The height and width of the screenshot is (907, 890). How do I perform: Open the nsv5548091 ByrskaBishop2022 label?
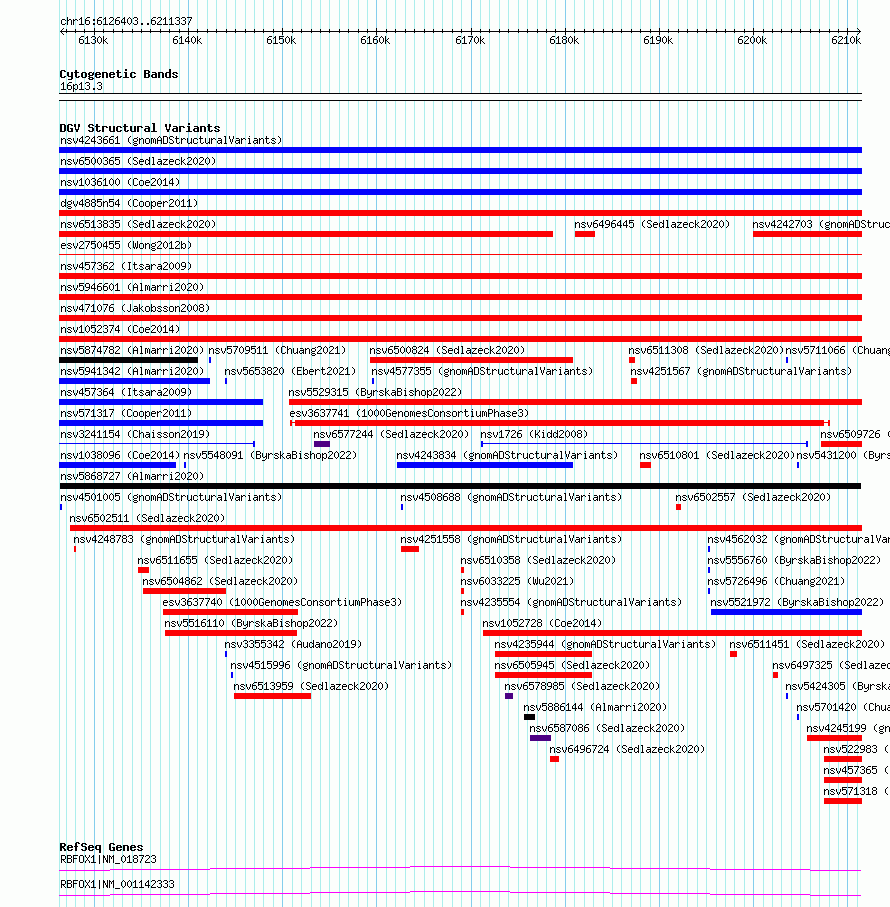click(x=270, y=456)
